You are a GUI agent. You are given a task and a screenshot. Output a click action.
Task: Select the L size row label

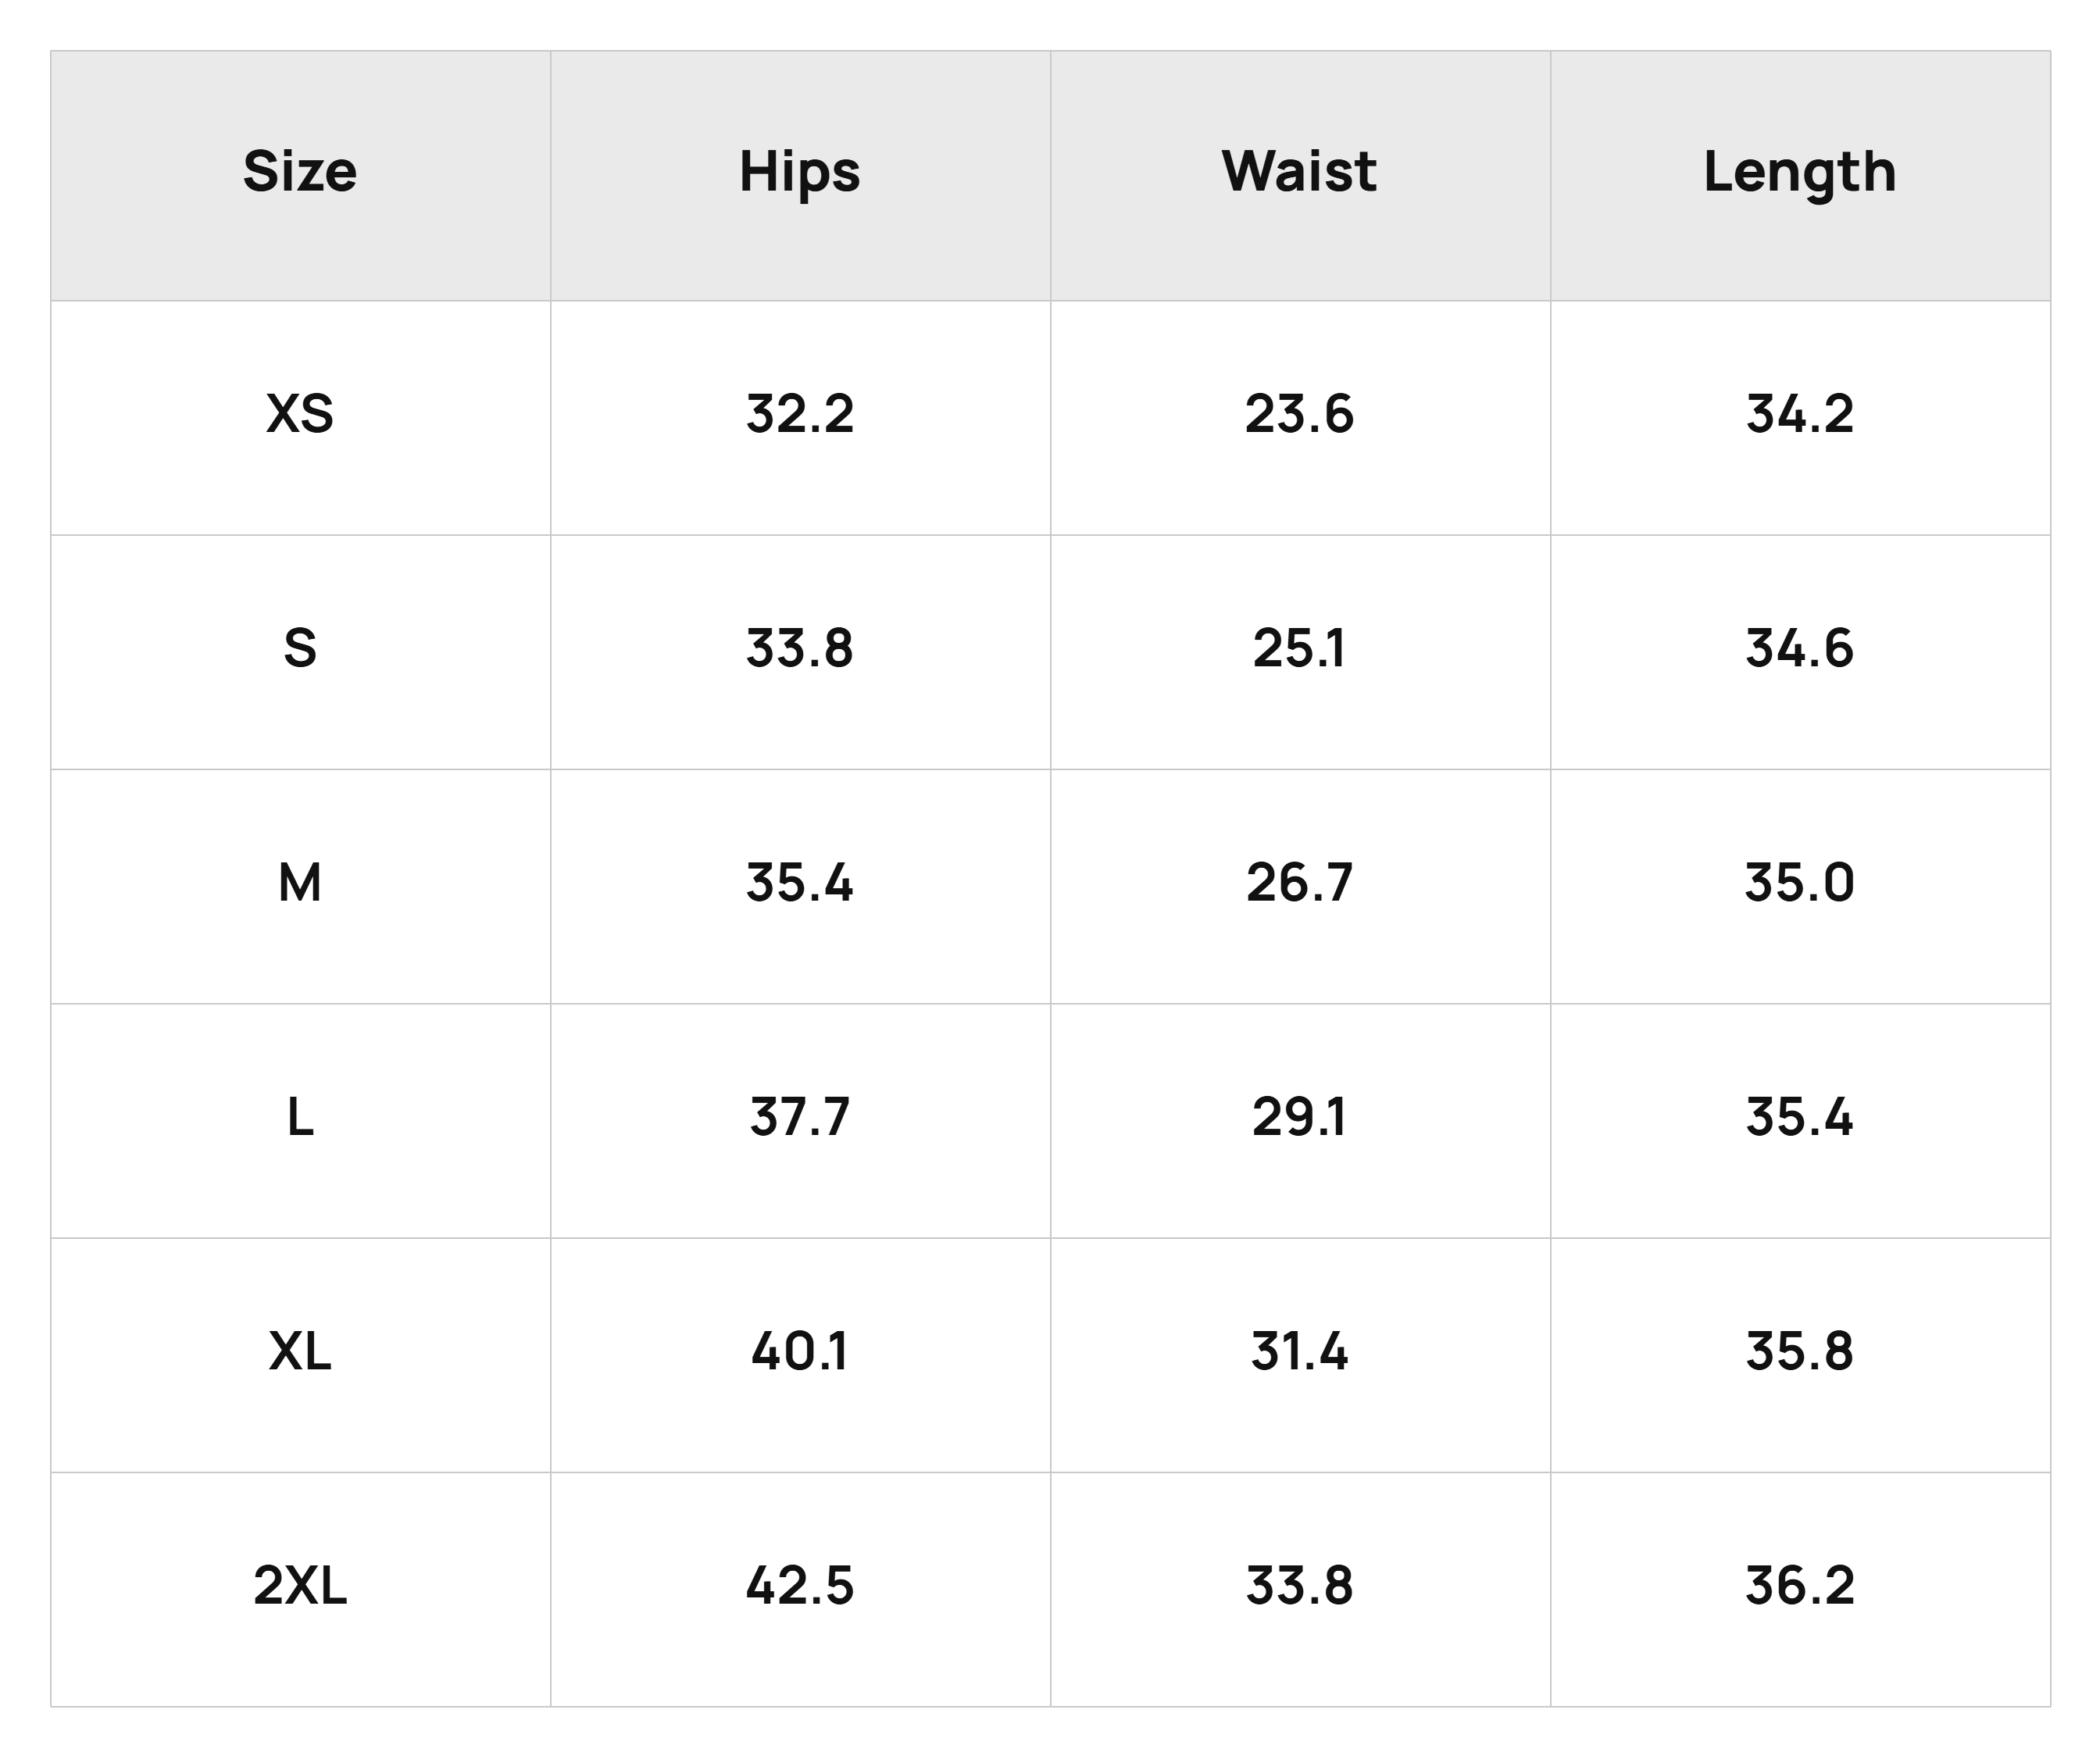[x=300, y=1117]
